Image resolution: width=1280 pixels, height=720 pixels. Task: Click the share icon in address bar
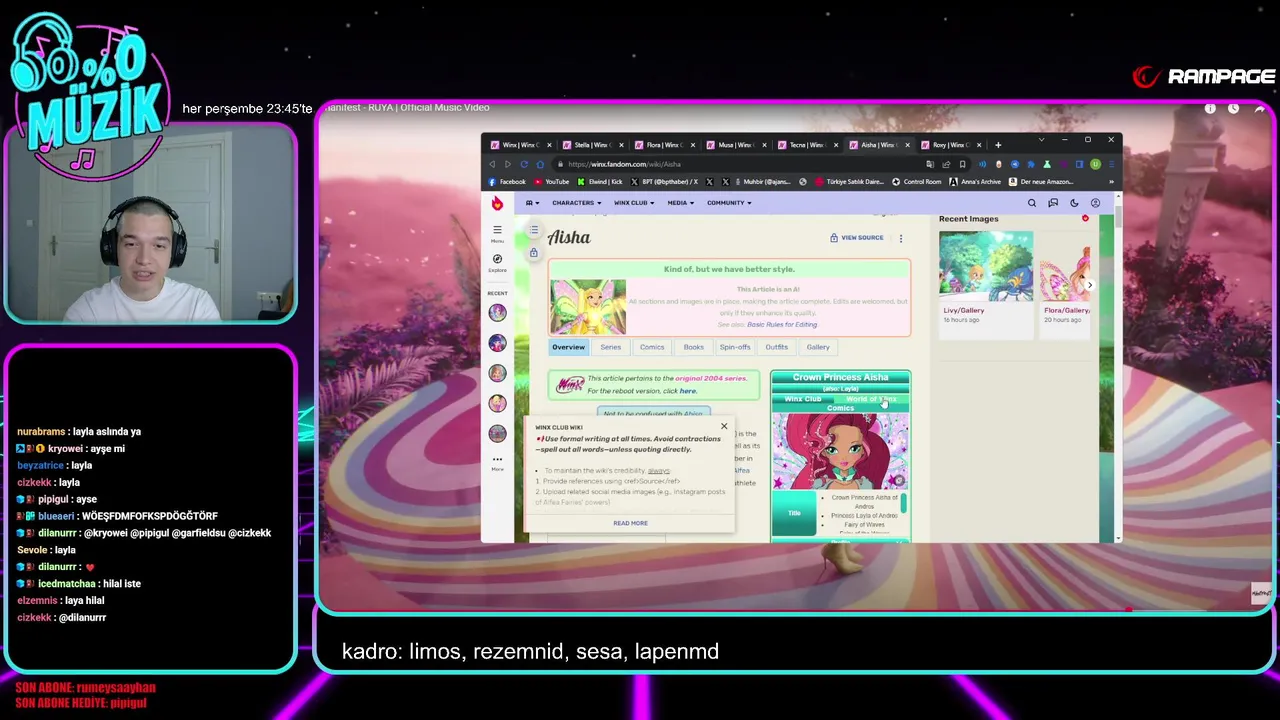pos(946,164)
